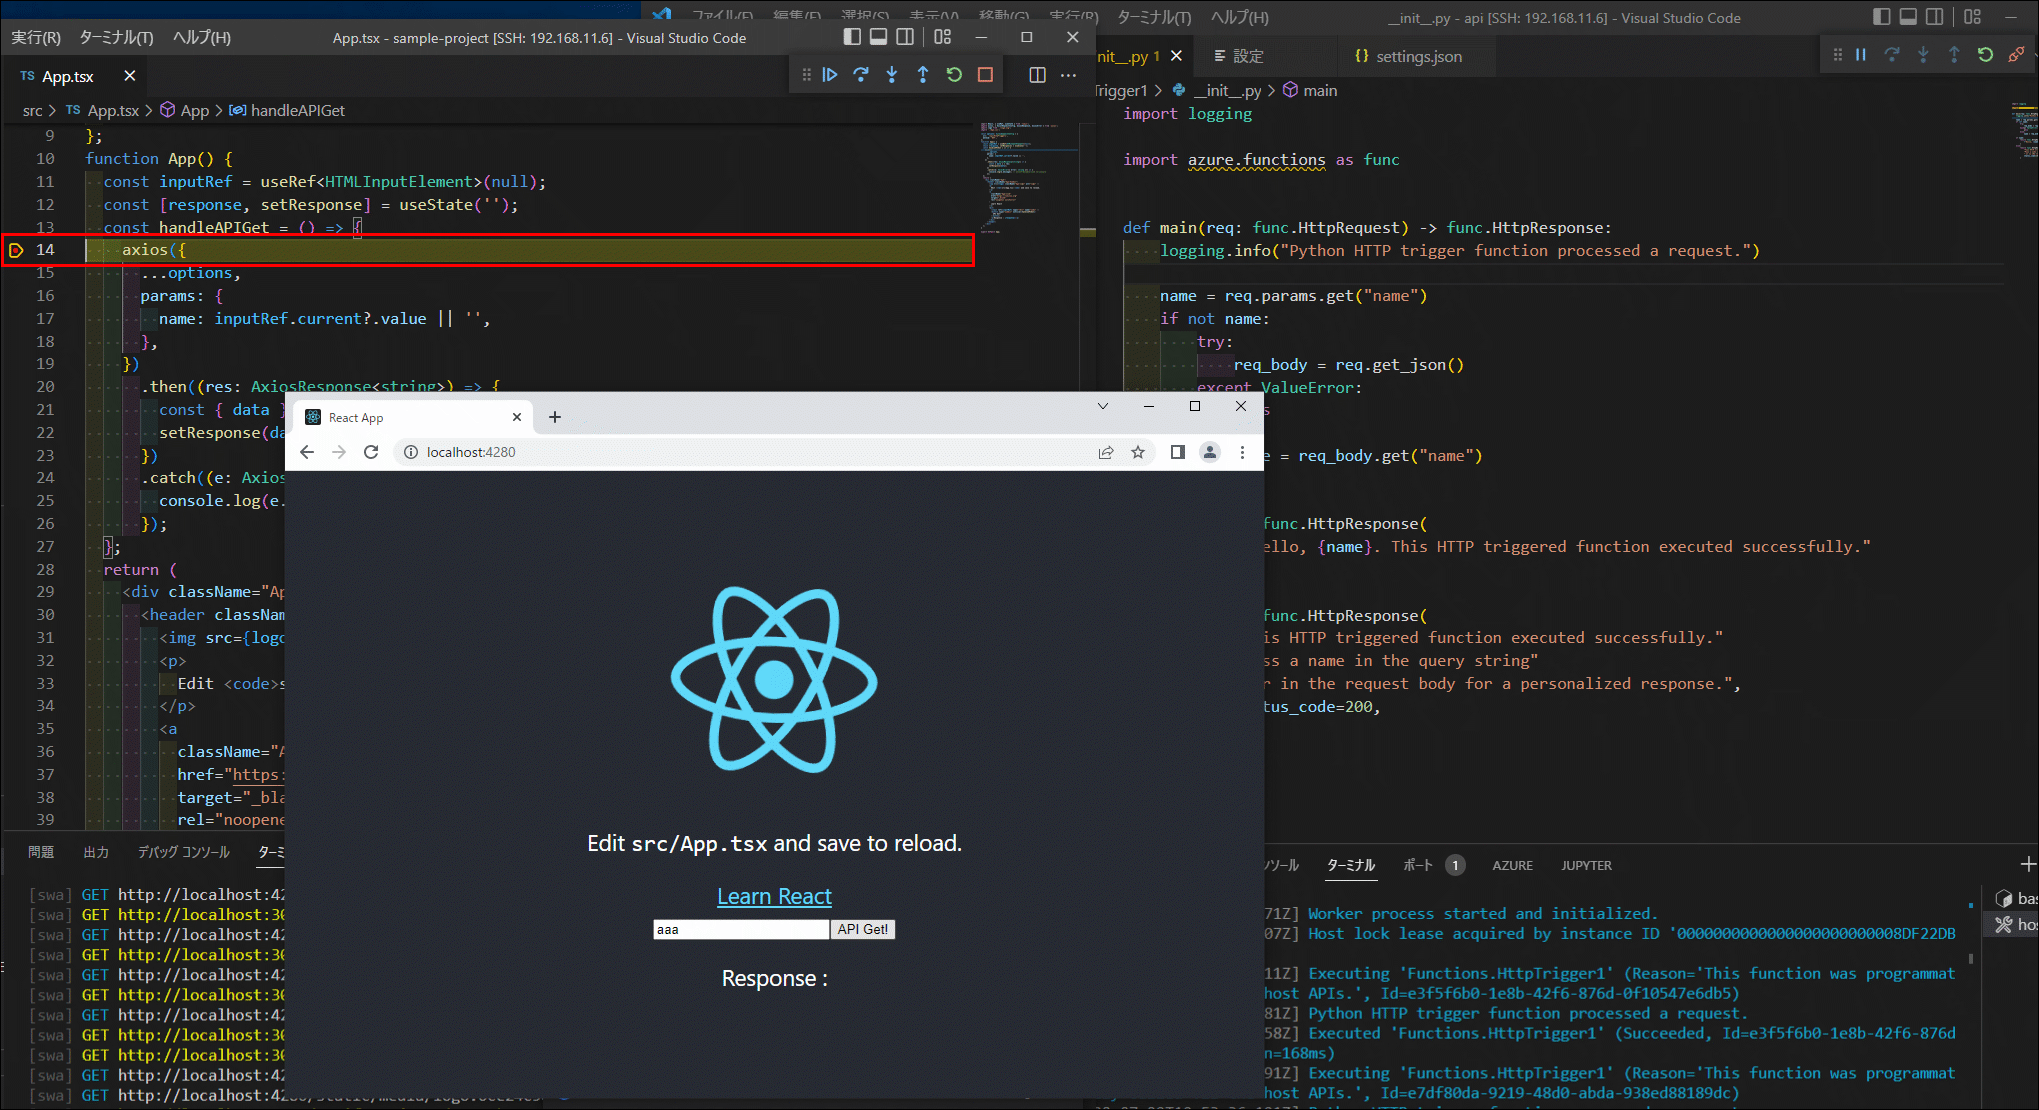Restart debugging in the App.tsx window
Screen dimensions: 2039x1110
point(954,75)
